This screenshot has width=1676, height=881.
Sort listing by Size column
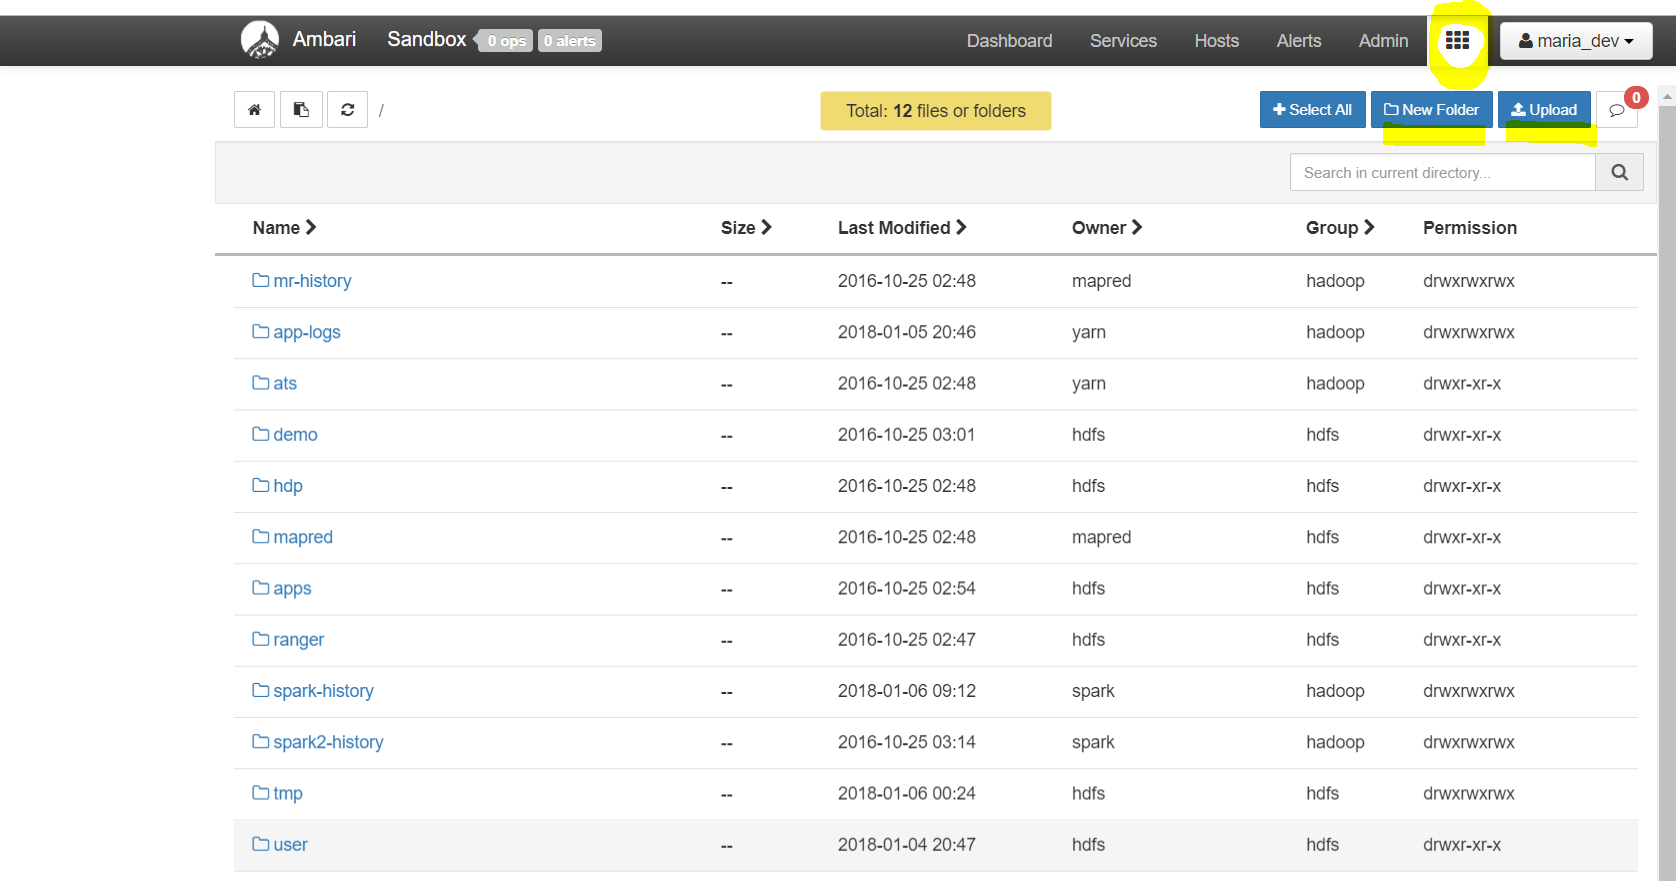[x=746, y=228]
